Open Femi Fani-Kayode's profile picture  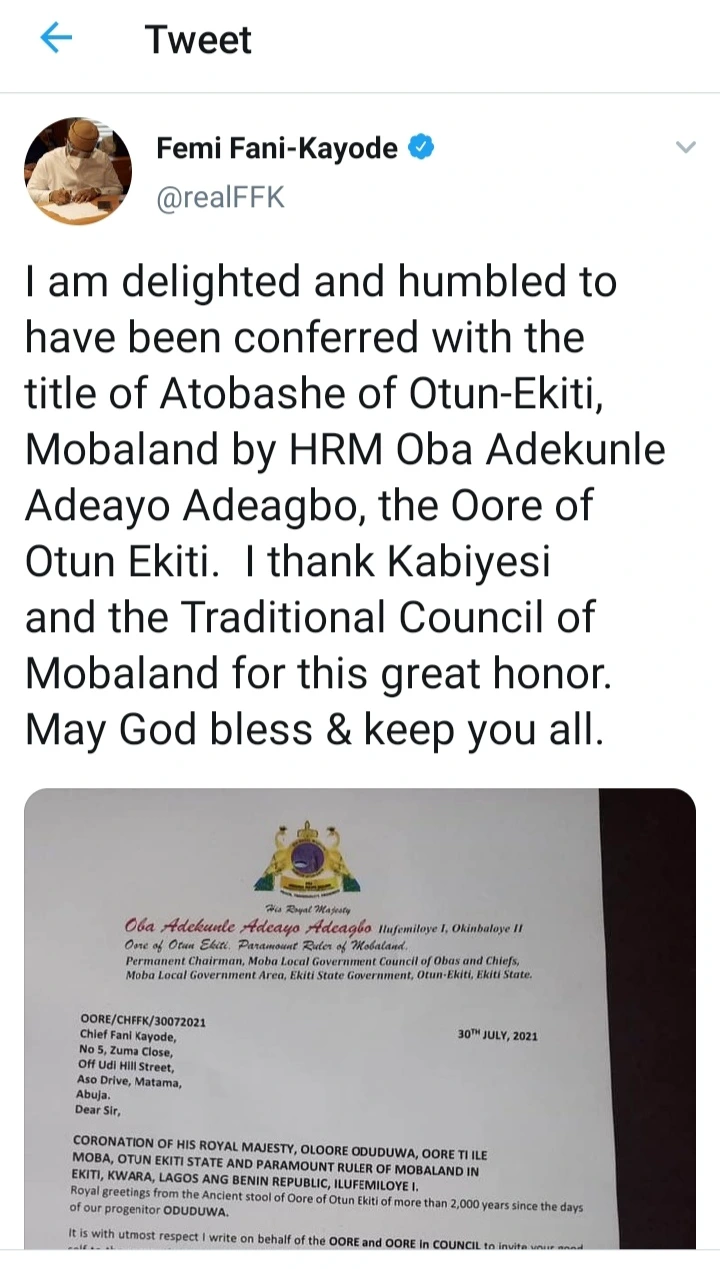point(78,171)
